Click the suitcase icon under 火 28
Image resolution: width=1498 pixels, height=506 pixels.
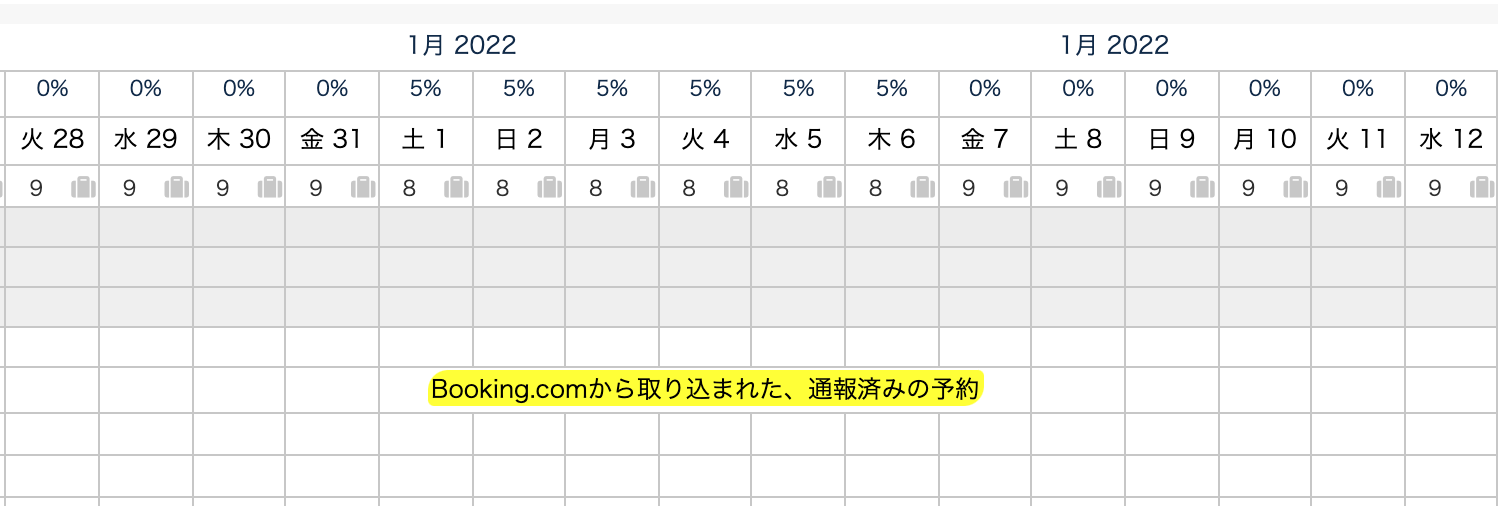tap(83, 188)
